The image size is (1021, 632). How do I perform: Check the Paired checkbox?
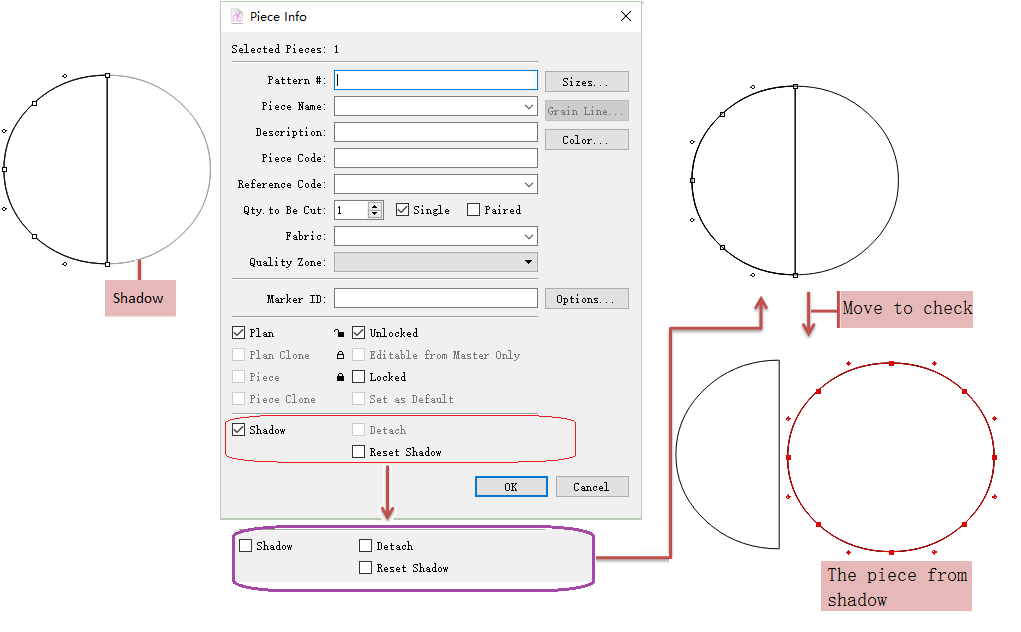[x=474, y=210]
